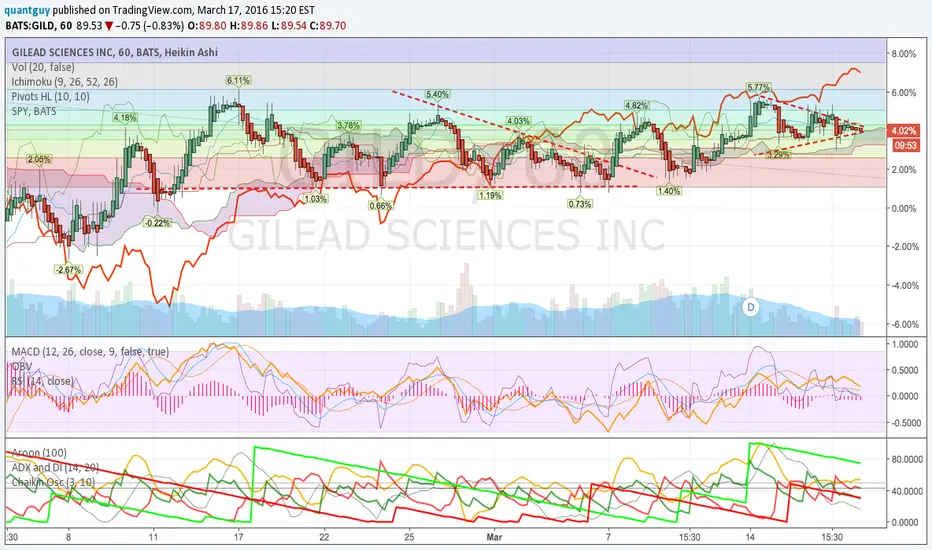932x550 pixels.
Task: Click the 0.66% pivot low label
Action: [x=380, y=206]
